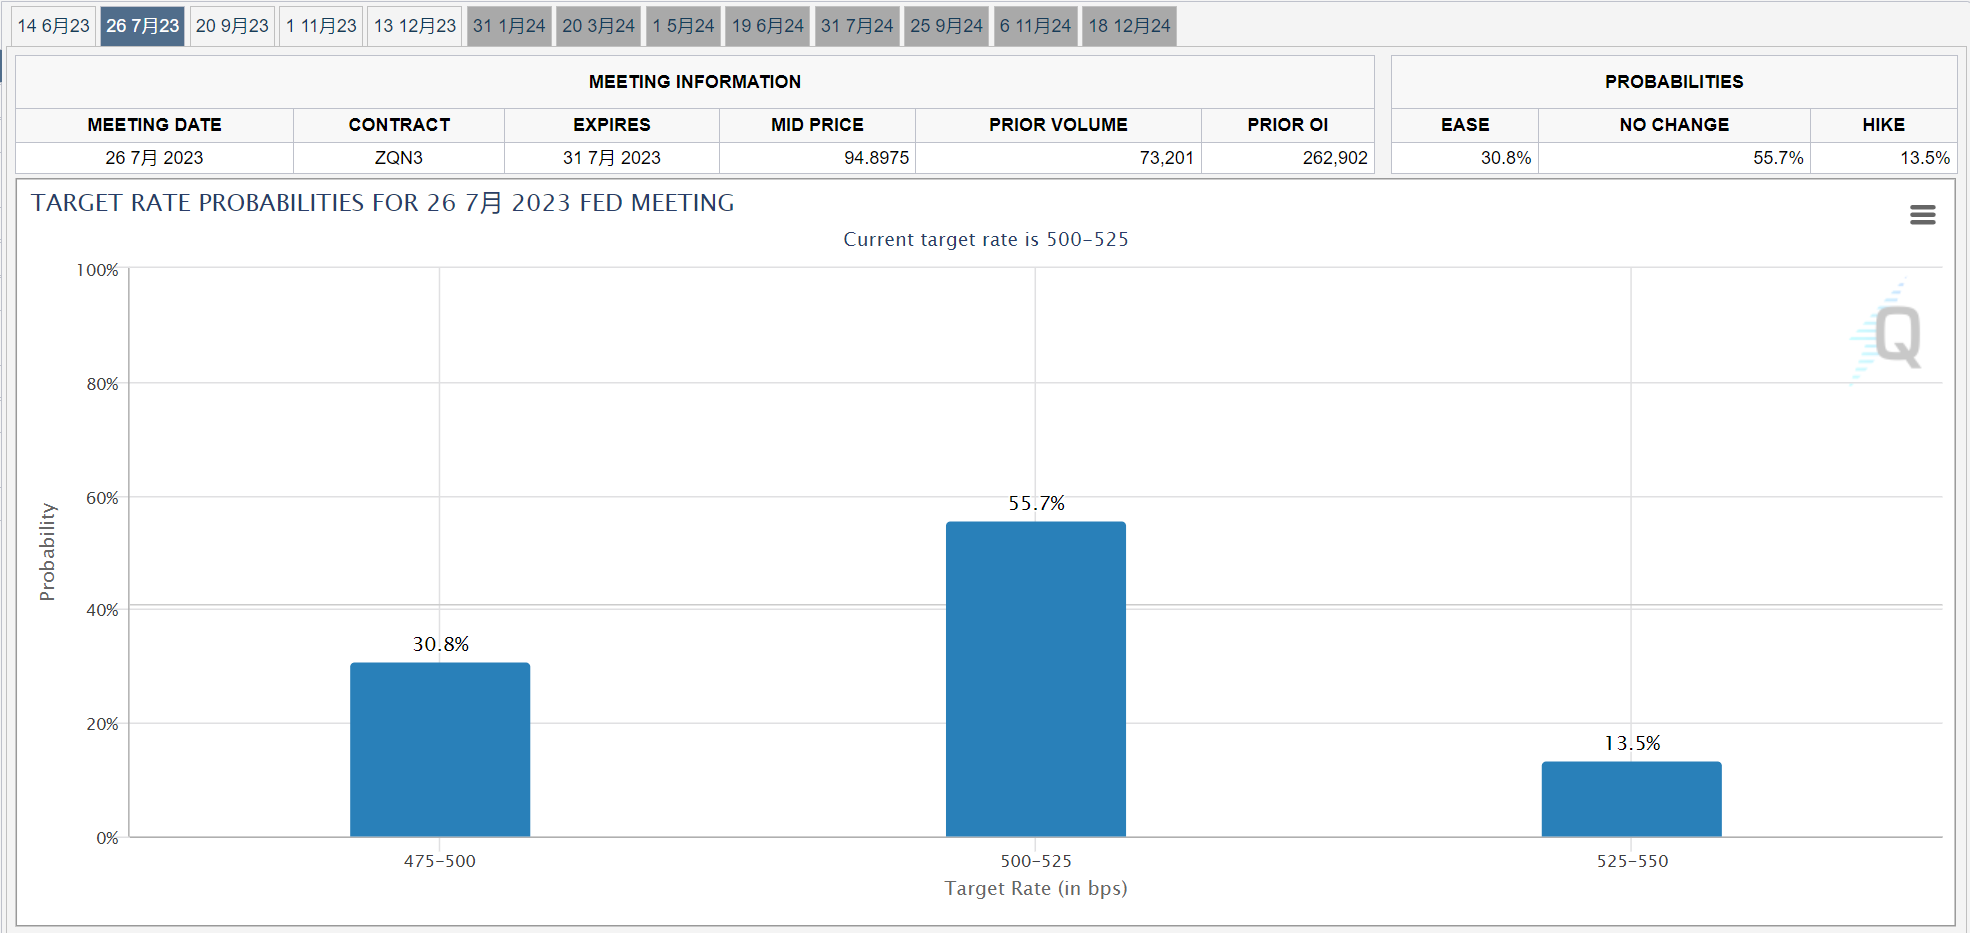Switch to the 31 7月24 tab

coord(857,26)
